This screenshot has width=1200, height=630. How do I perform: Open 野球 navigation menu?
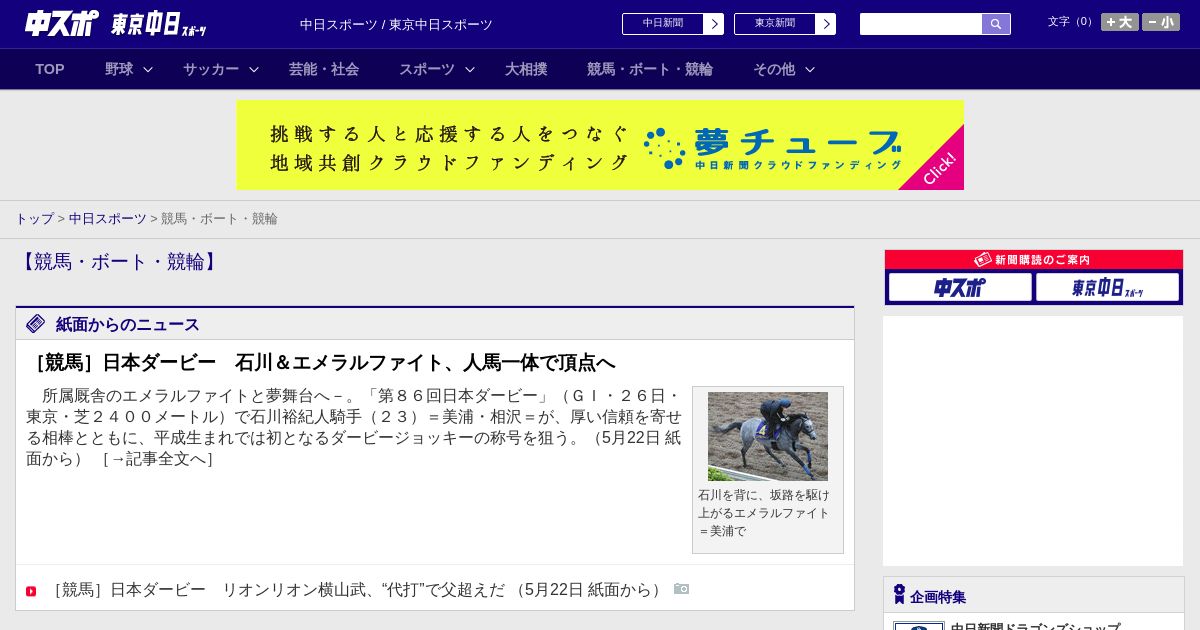click(x=119, y=69)
